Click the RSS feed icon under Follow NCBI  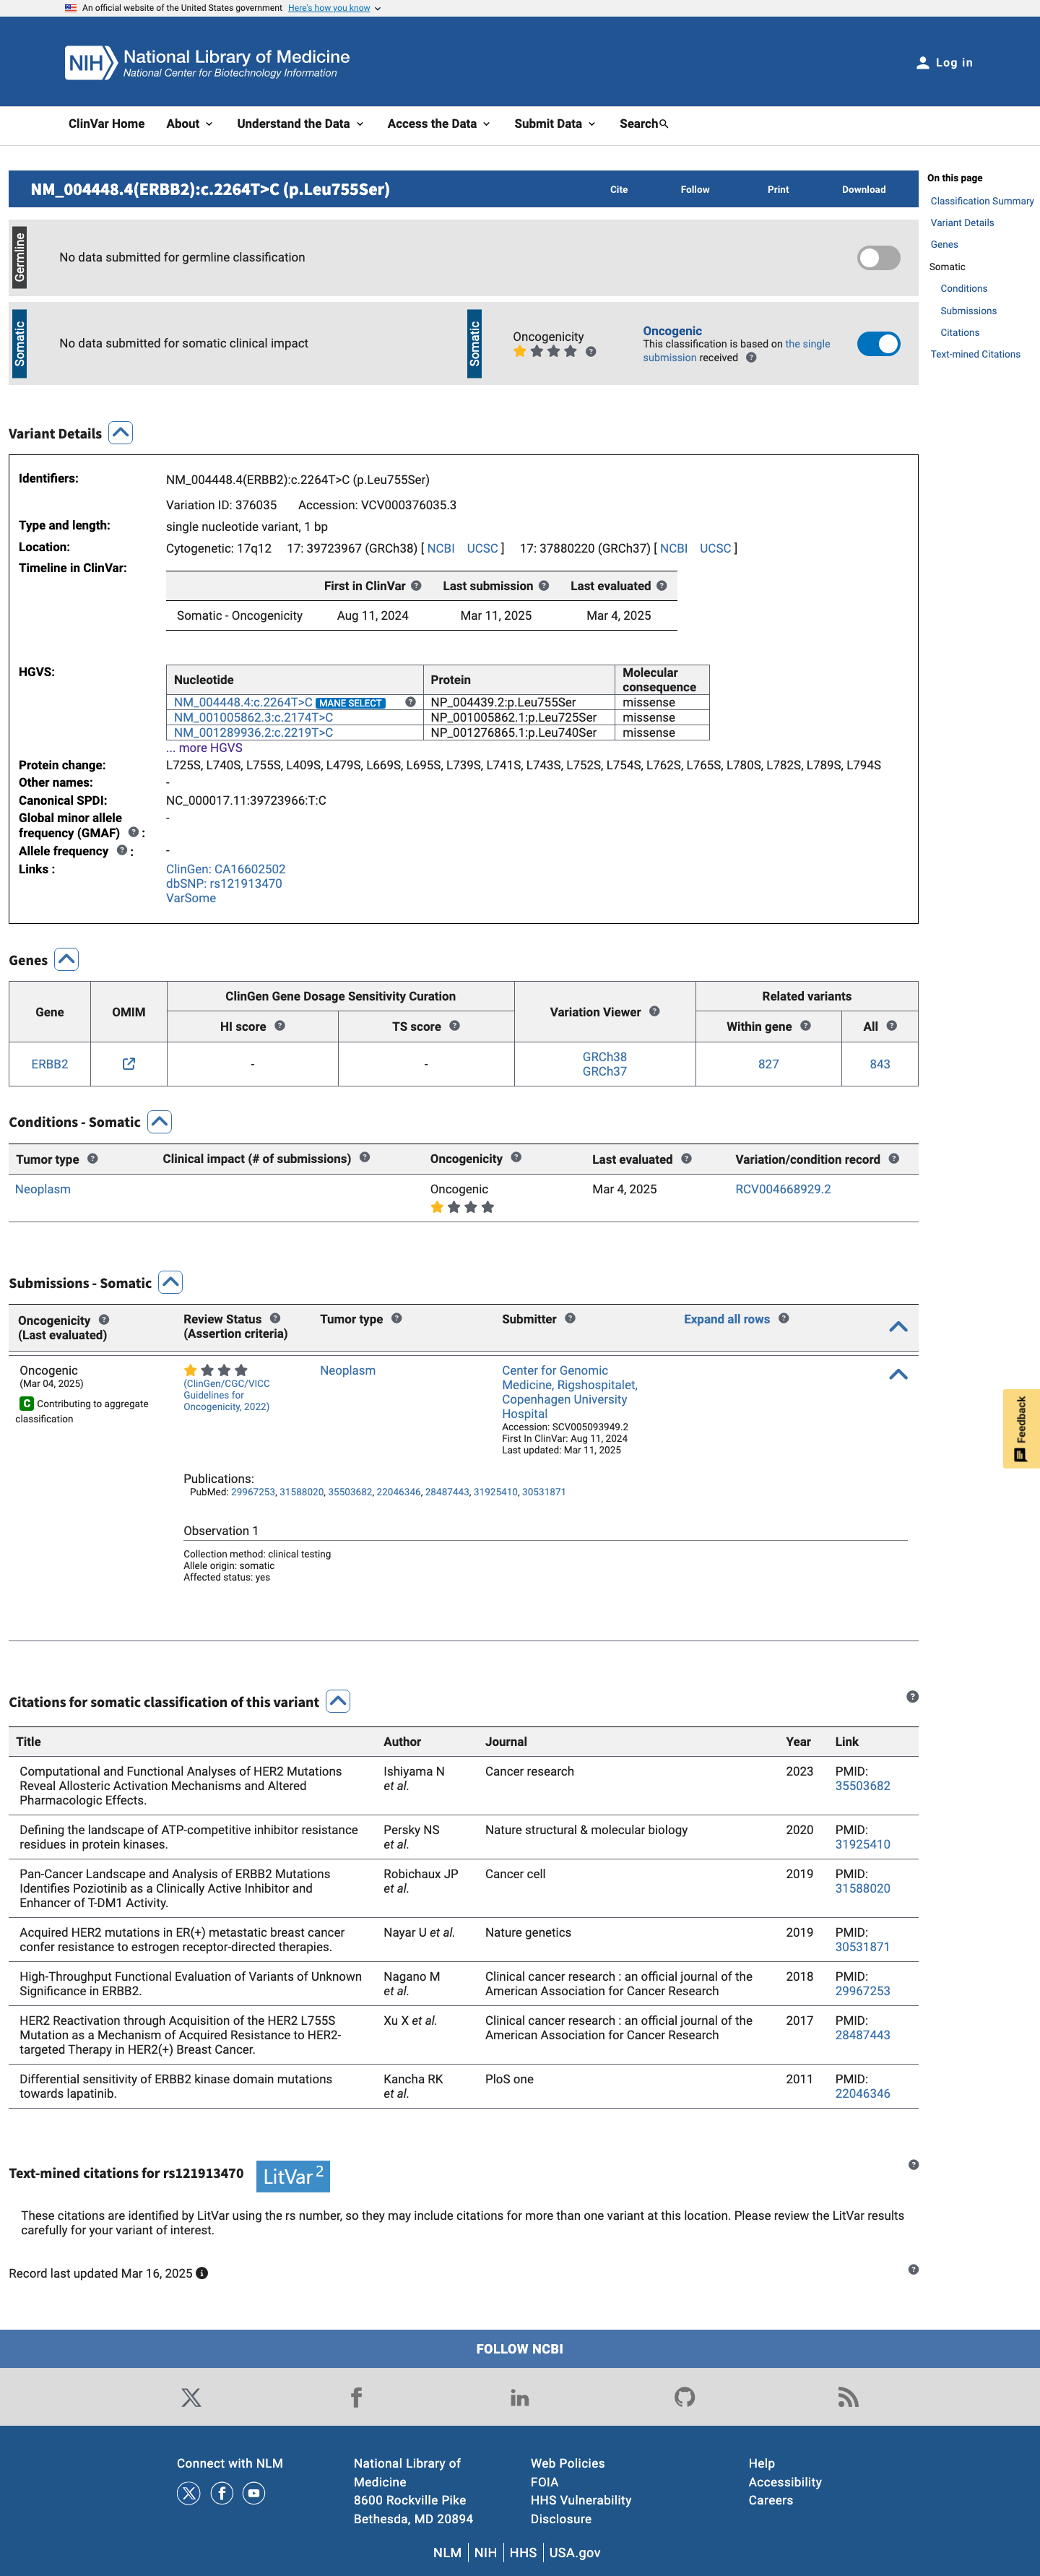[848, 2397]
